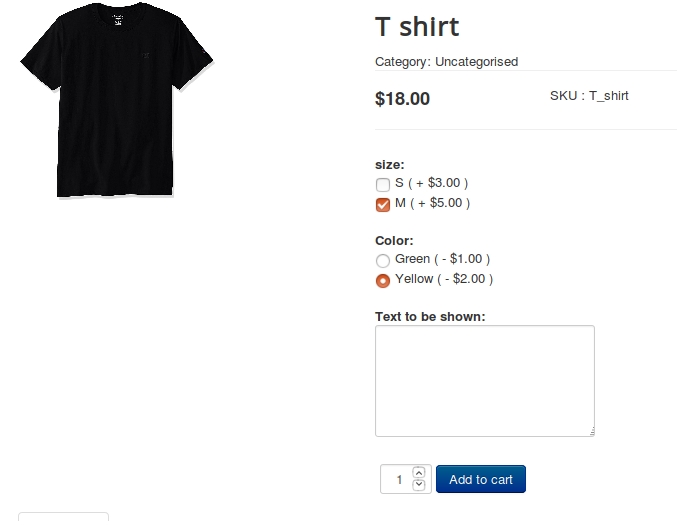Image resolution: width=677 pixels, height=526 pixels.
Task: Click the SKU : T_shirt text
Action: 589,96
